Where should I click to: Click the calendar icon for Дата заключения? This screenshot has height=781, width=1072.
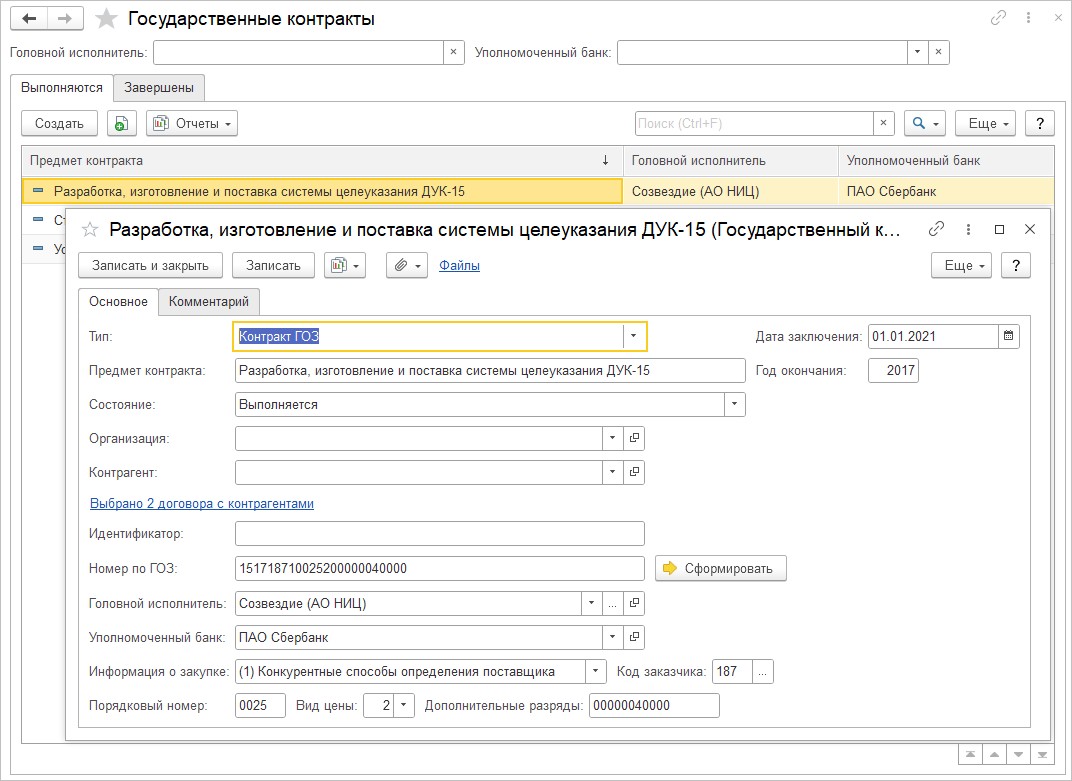coord(1009,337)
